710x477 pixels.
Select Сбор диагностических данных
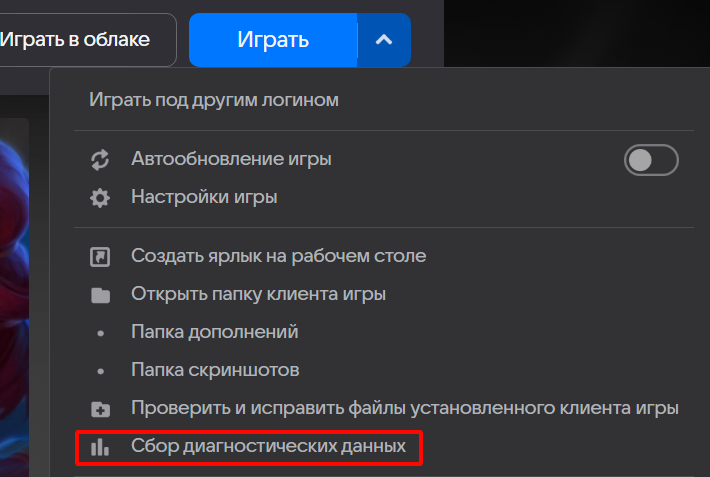tap(268, 446)
